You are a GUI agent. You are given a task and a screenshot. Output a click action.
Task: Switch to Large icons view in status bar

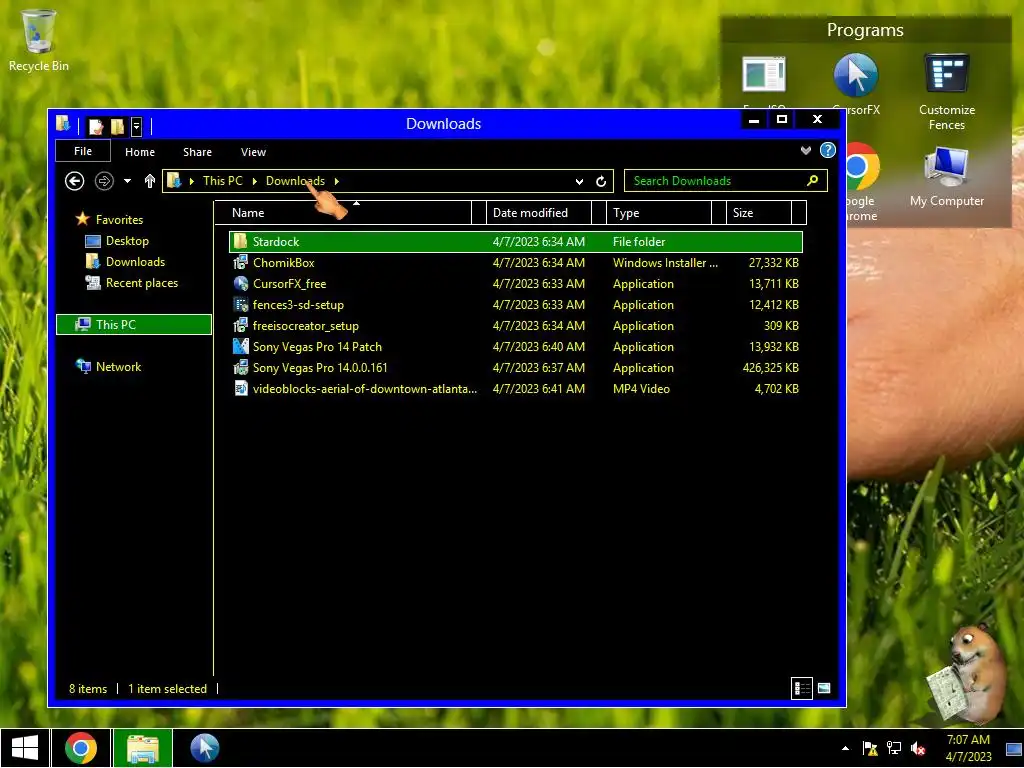pos(824,688)
